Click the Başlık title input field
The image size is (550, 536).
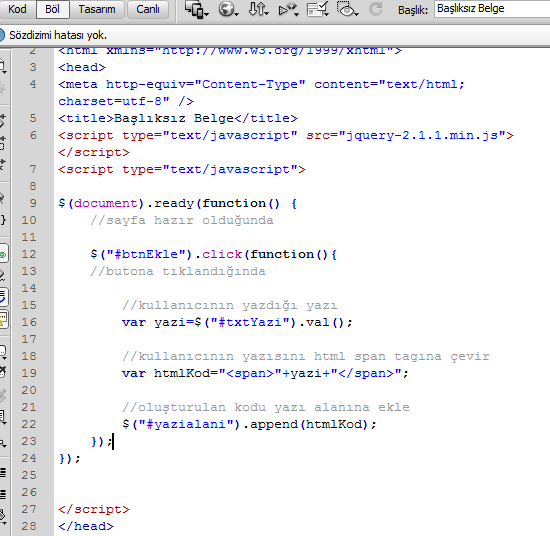pos(492,9)
